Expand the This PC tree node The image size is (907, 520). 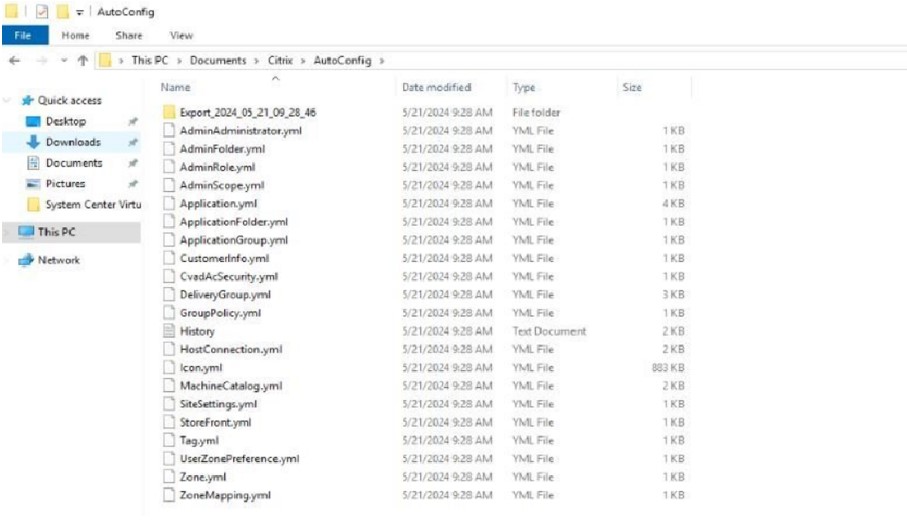[x=9, y=232]
